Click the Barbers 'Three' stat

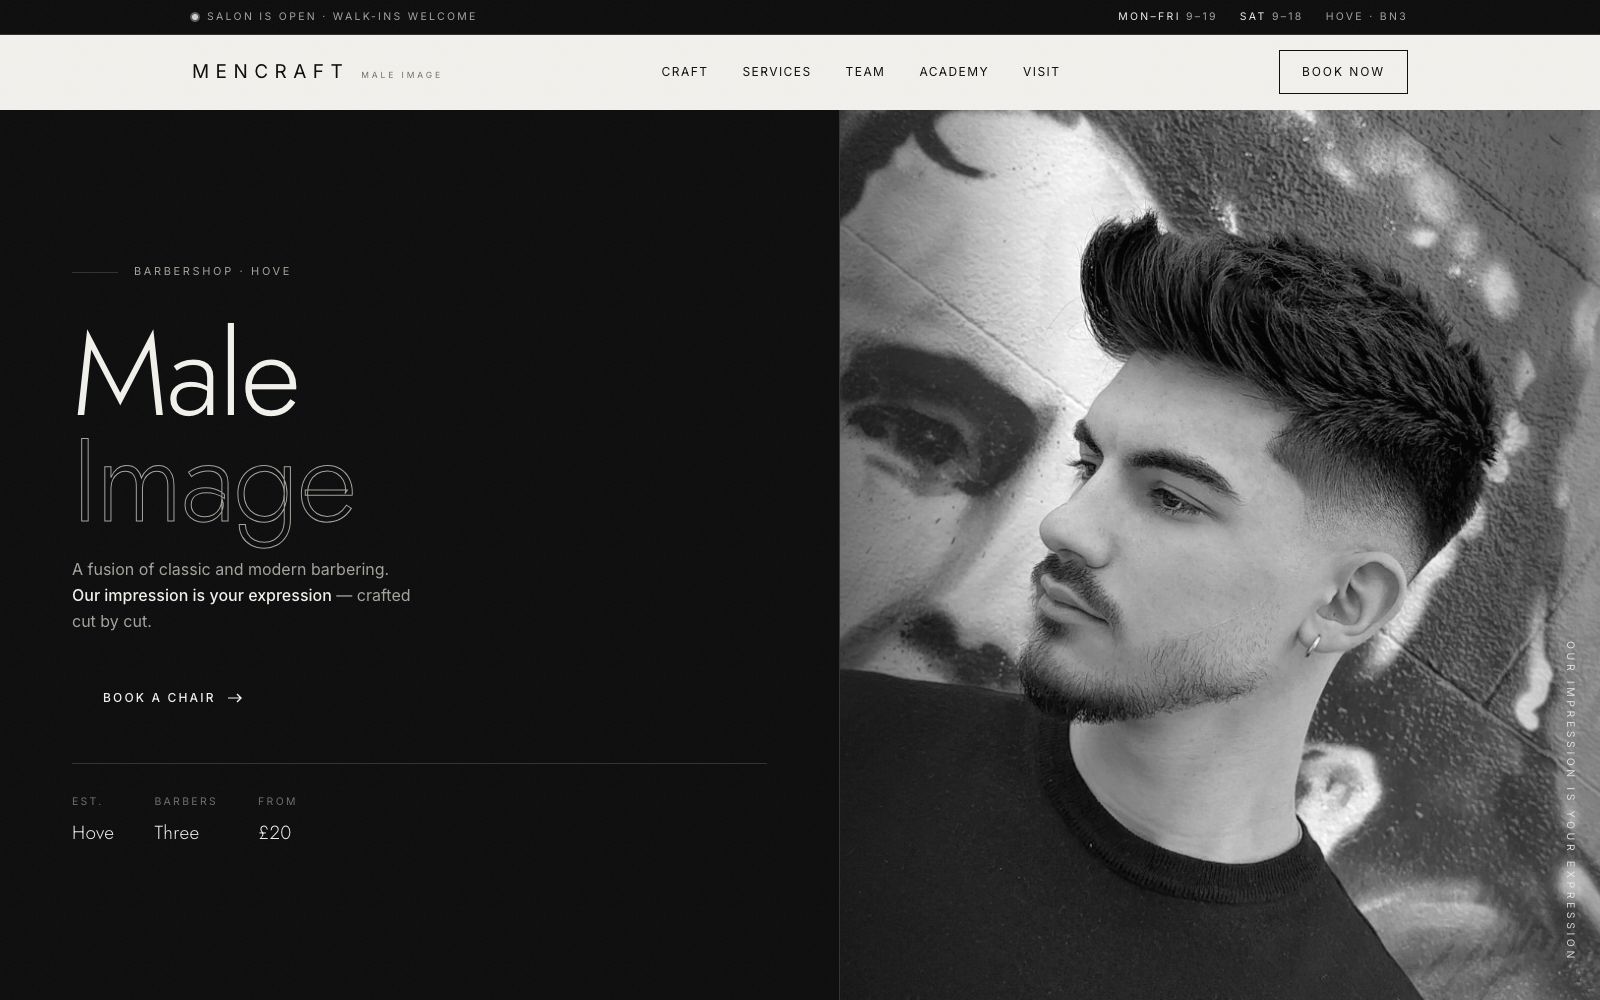tap(185, 820)
